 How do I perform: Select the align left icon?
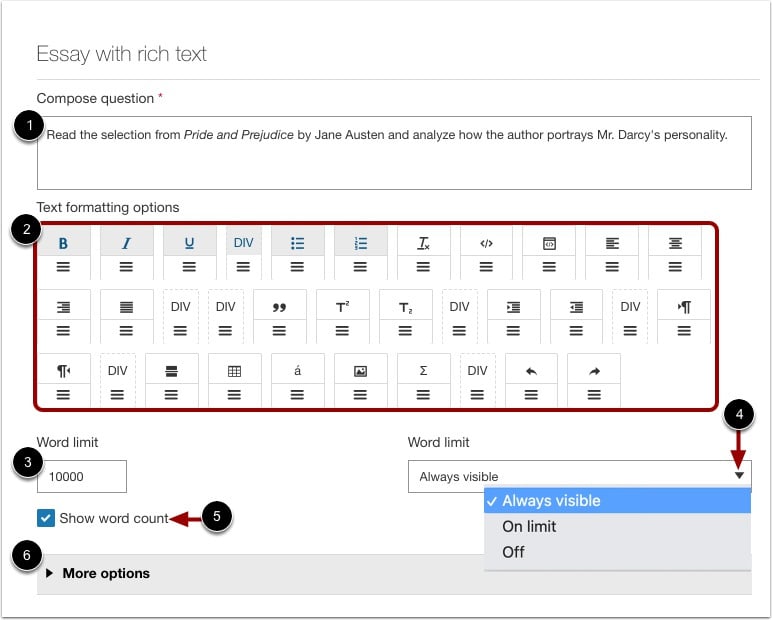pos(612,243)
